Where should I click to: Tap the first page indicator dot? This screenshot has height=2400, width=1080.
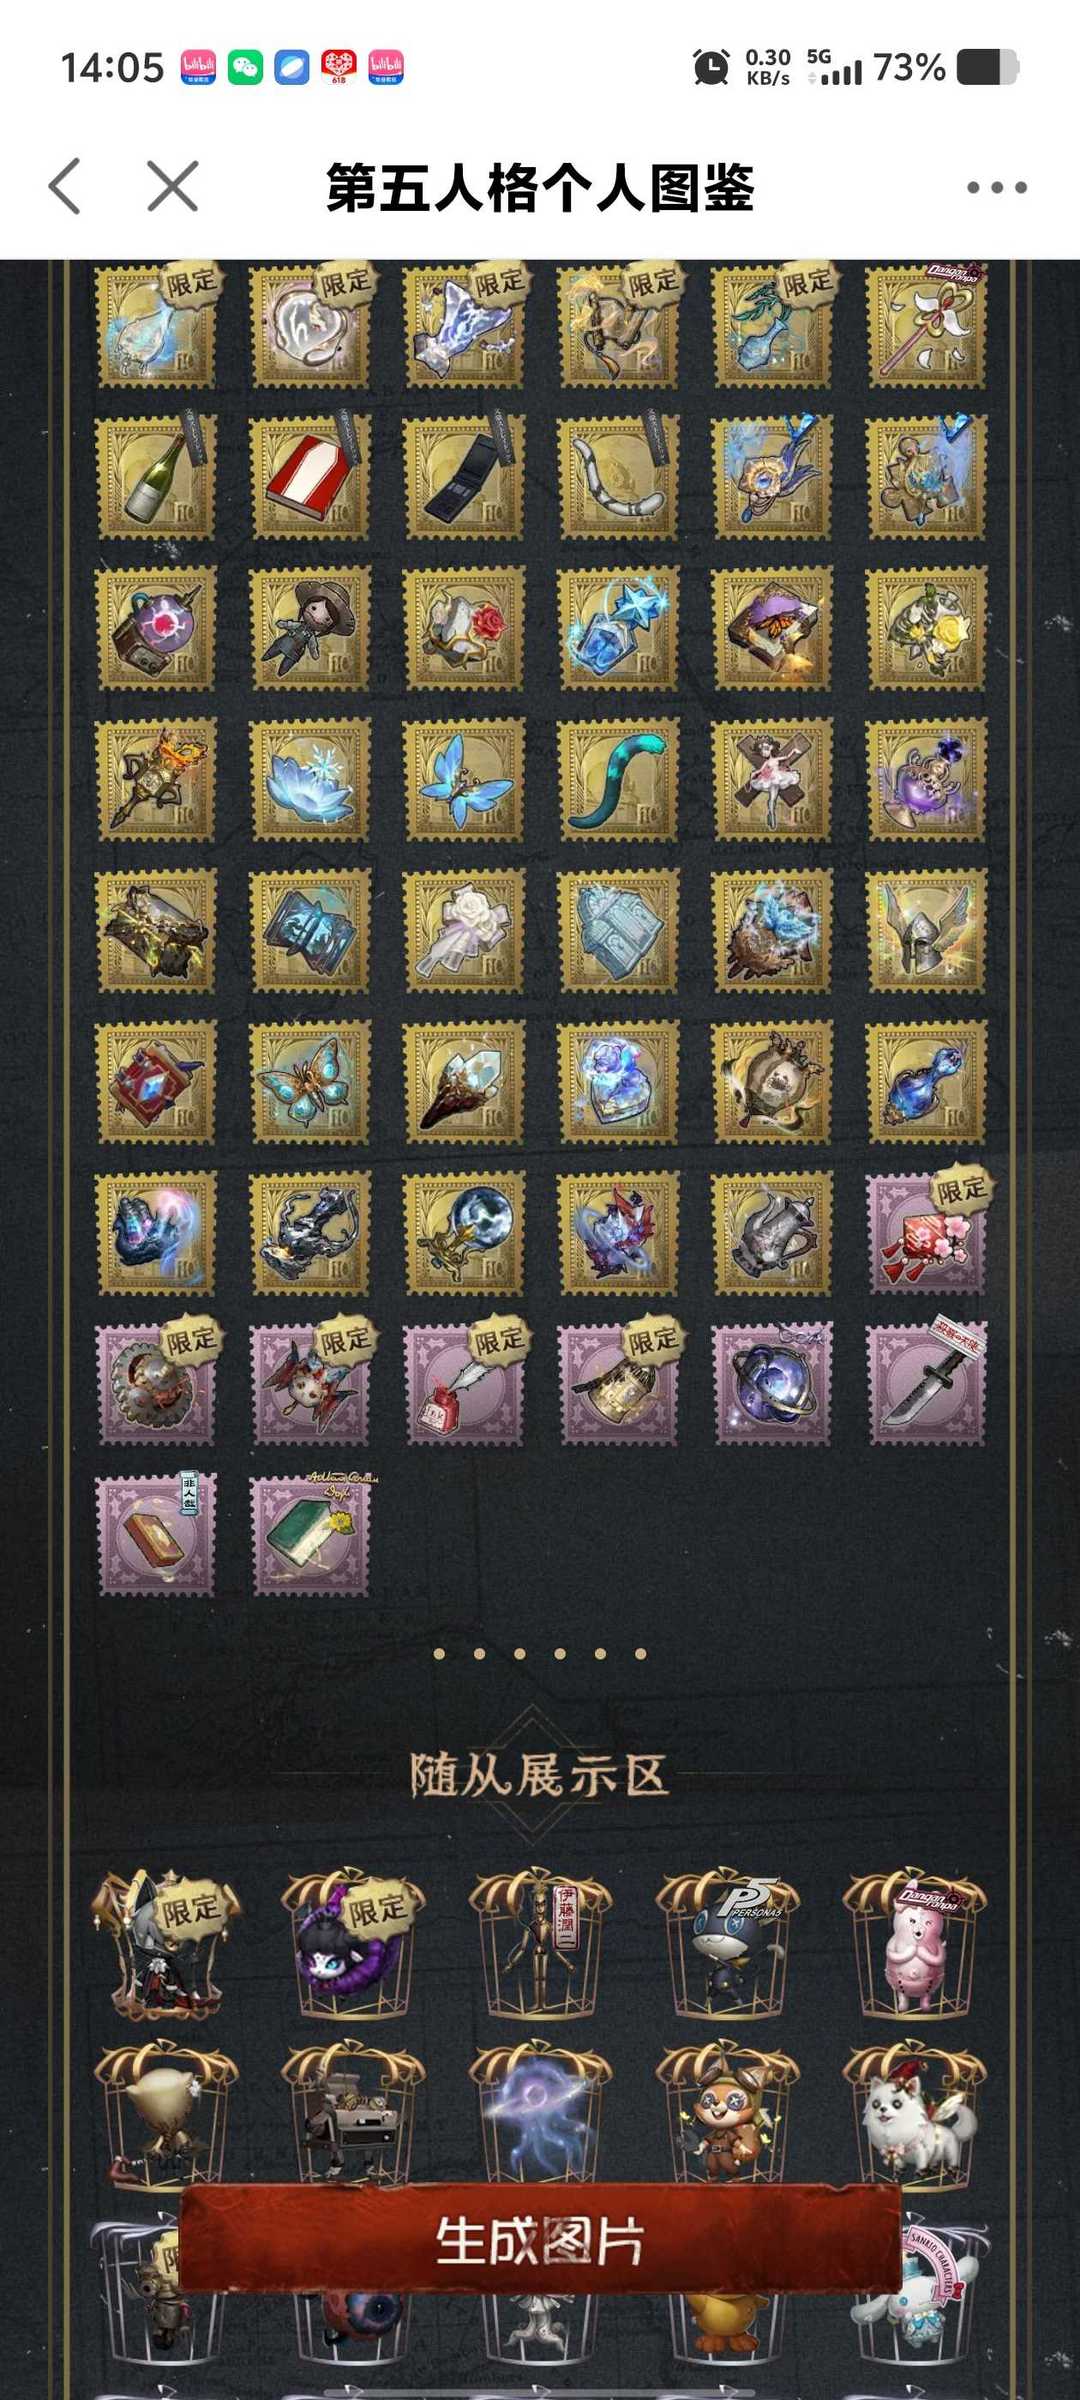pos(439,1653)
